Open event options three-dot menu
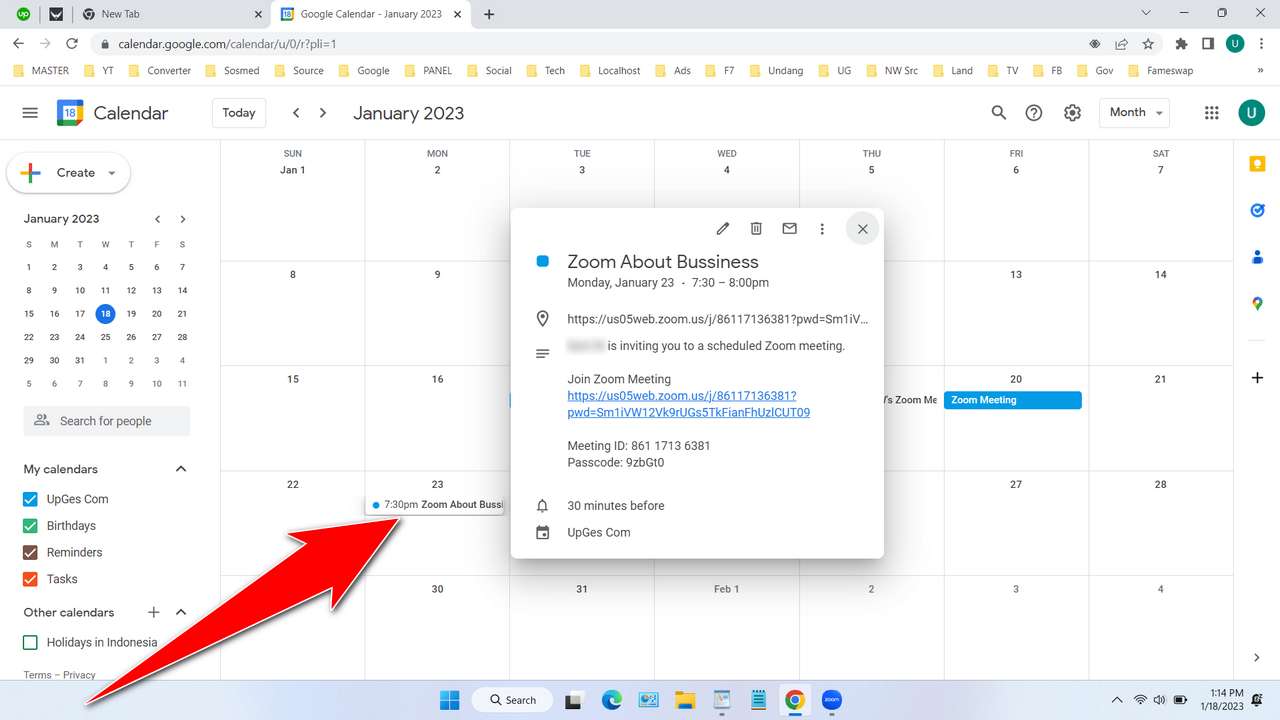Screen dimensions: 1280x720 click(822, 229)
